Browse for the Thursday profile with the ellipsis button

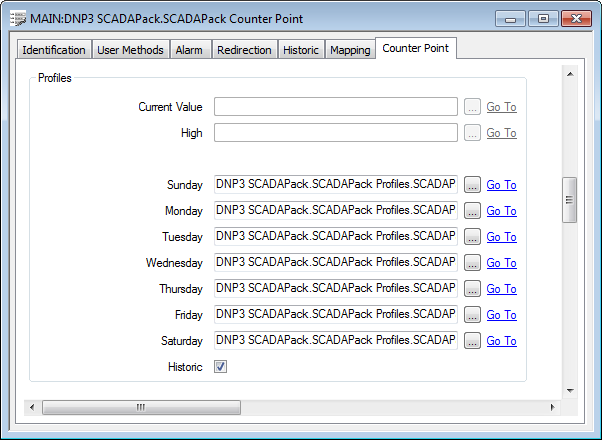[x=472, y=289]
